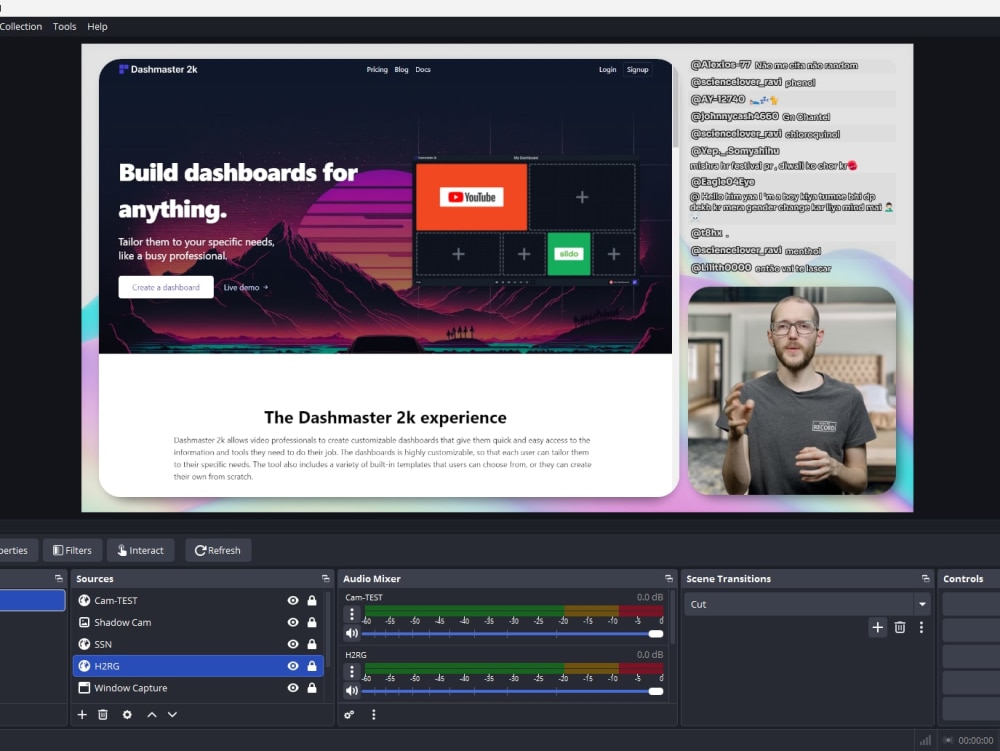Open advanced audio properties gears icon
1000x751 pixels.
click(349, 715)
